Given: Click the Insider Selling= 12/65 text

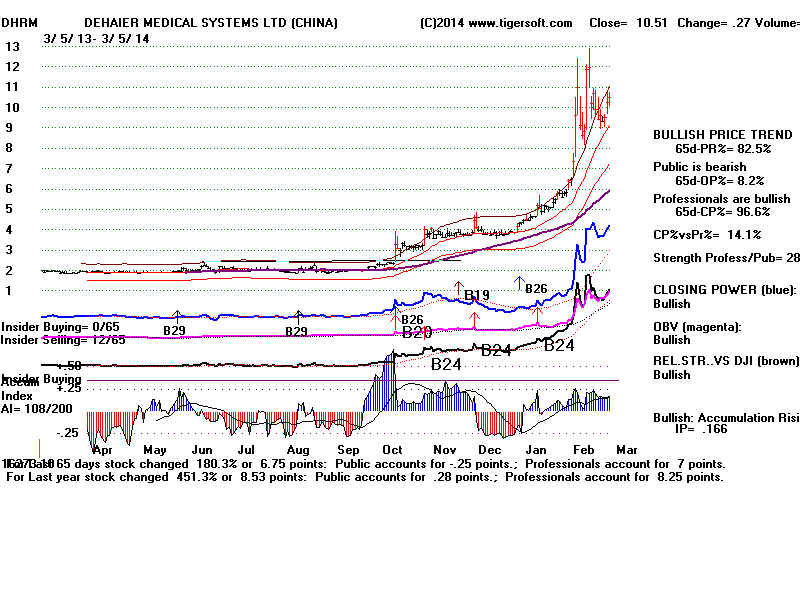Looking at the screenshot, I should 63,340.
